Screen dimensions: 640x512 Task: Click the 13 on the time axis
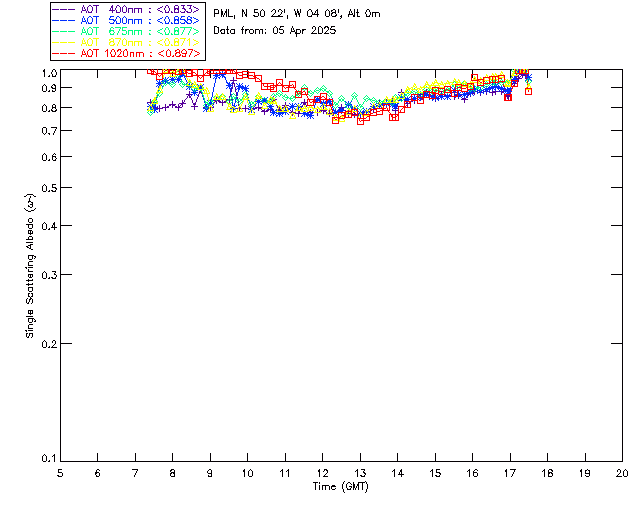[x=360, y=473]
